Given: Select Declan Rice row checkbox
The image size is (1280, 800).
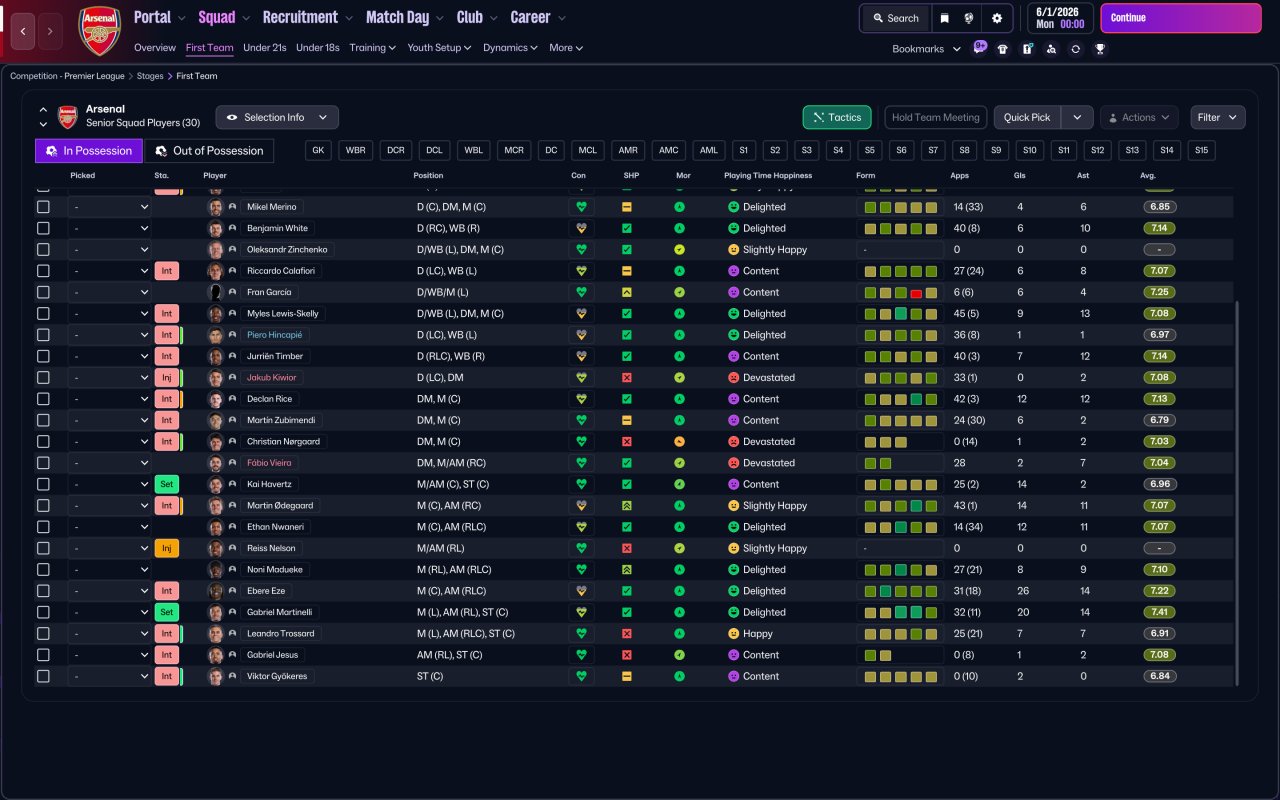Looking at the screenshot, I should pos(43,399).
